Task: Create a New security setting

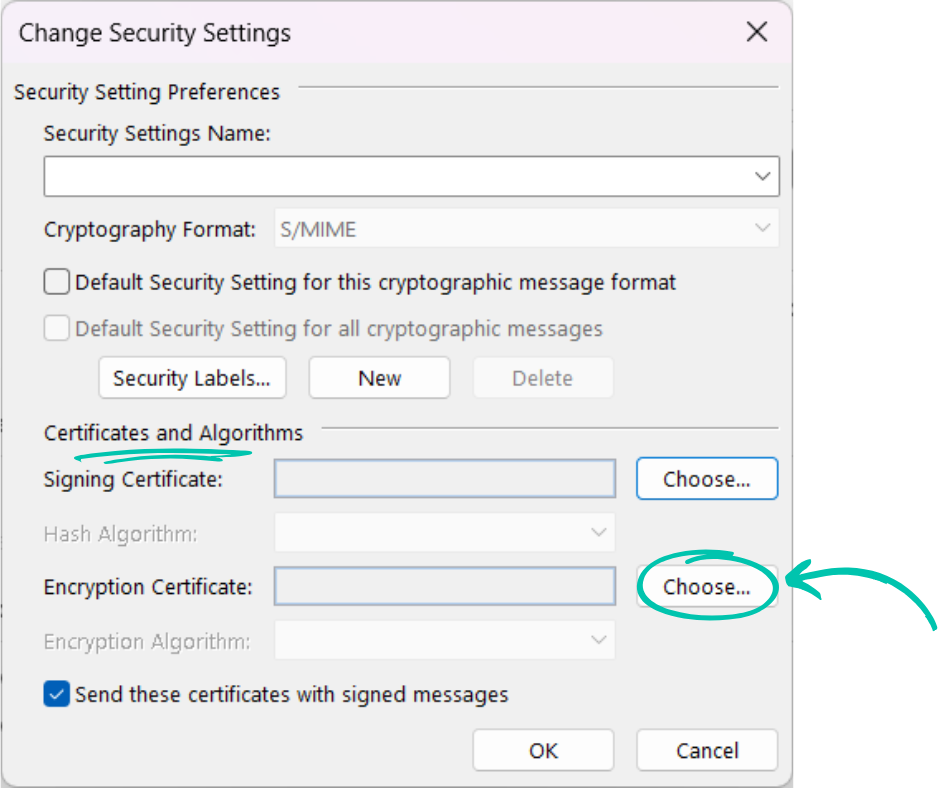Action: click(379, 377)
